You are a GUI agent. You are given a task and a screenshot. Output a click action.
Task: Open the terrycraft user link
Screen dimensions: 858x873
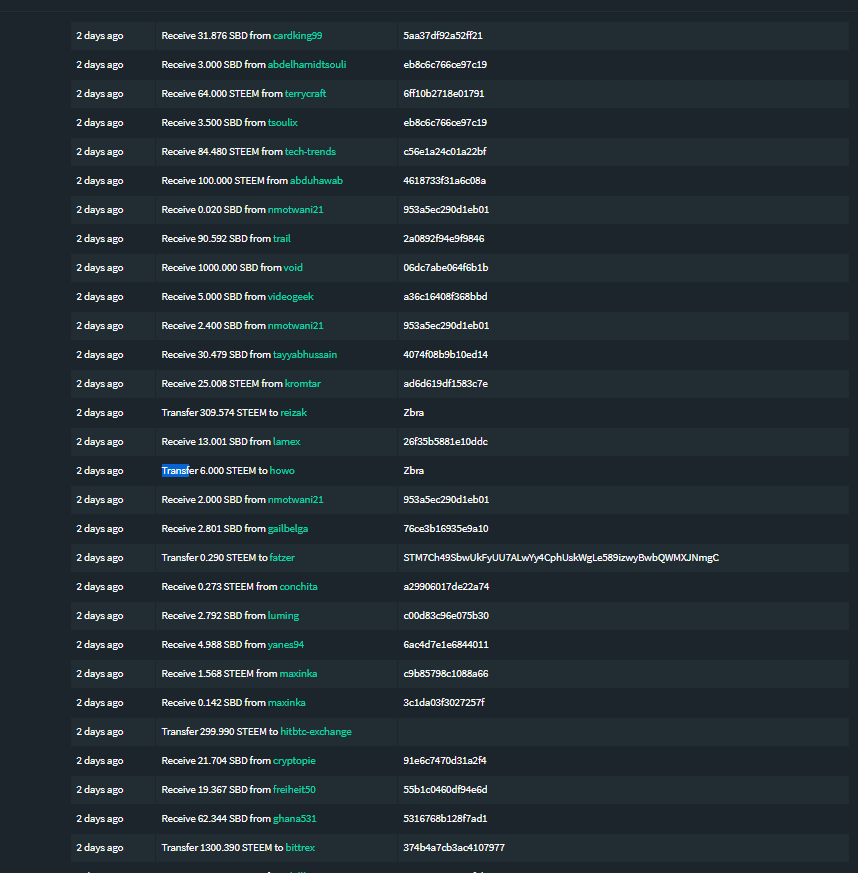point(306,93)
